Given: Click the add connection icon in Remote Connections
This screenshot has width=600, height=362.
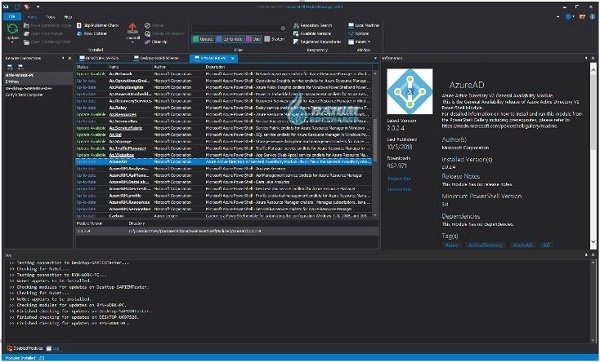Looking at the screenshot, I should [x=10, y=67].
